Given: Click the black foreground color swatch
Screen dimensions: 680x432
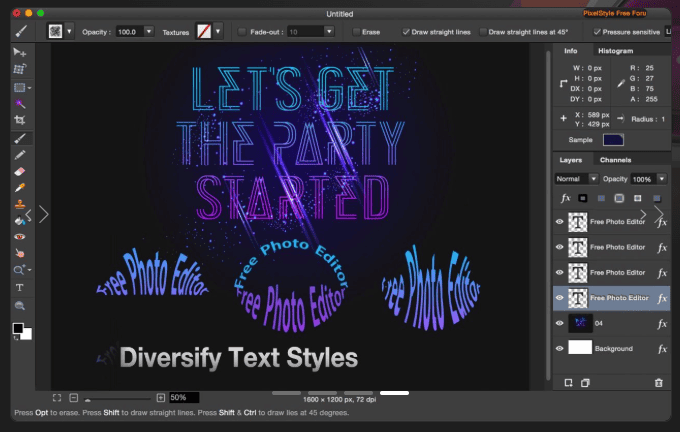Looking at the screenshot, I should pos(18,328).
